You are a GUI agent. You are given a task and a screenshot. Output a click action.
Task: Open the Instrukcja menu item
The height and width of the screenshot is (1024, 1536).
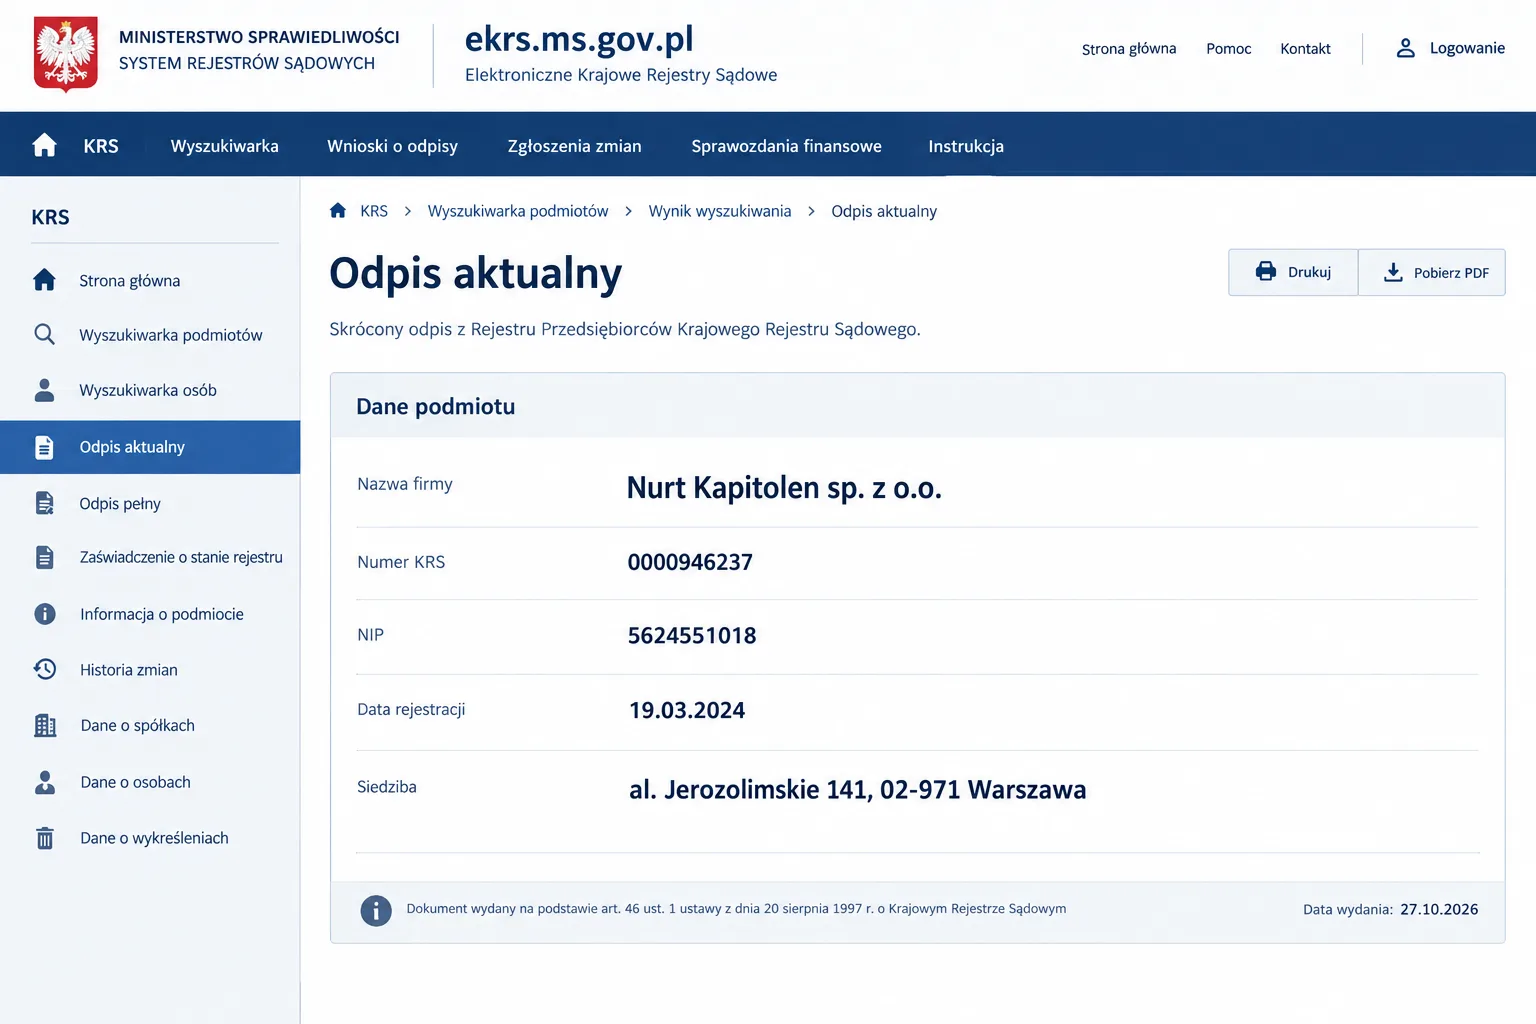[x=966, y=146]
